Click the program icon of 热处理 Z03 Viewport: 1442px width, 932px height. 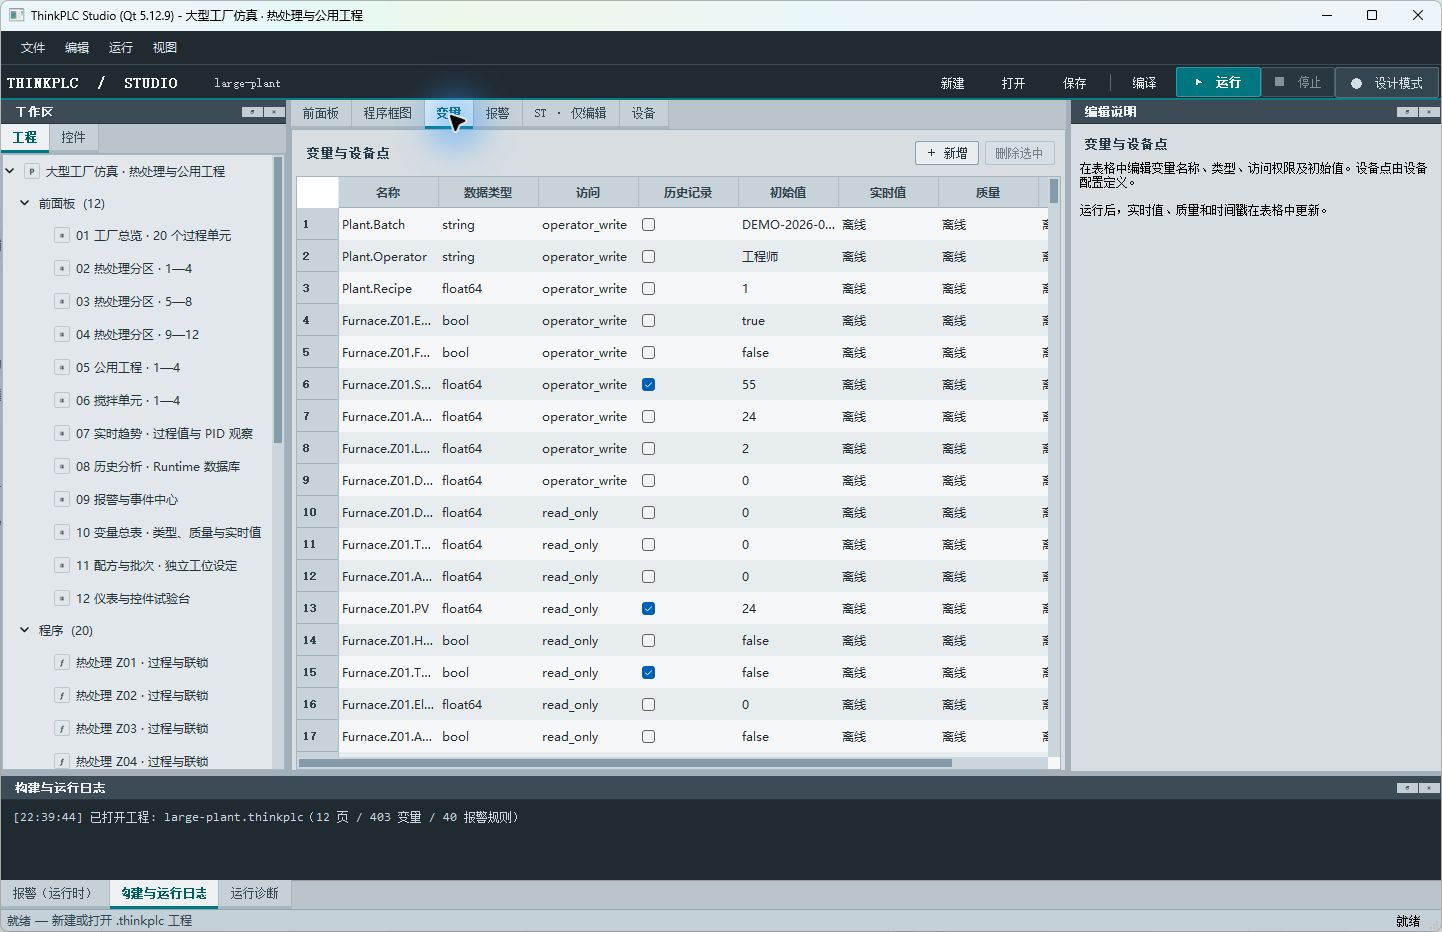point(62,729)
